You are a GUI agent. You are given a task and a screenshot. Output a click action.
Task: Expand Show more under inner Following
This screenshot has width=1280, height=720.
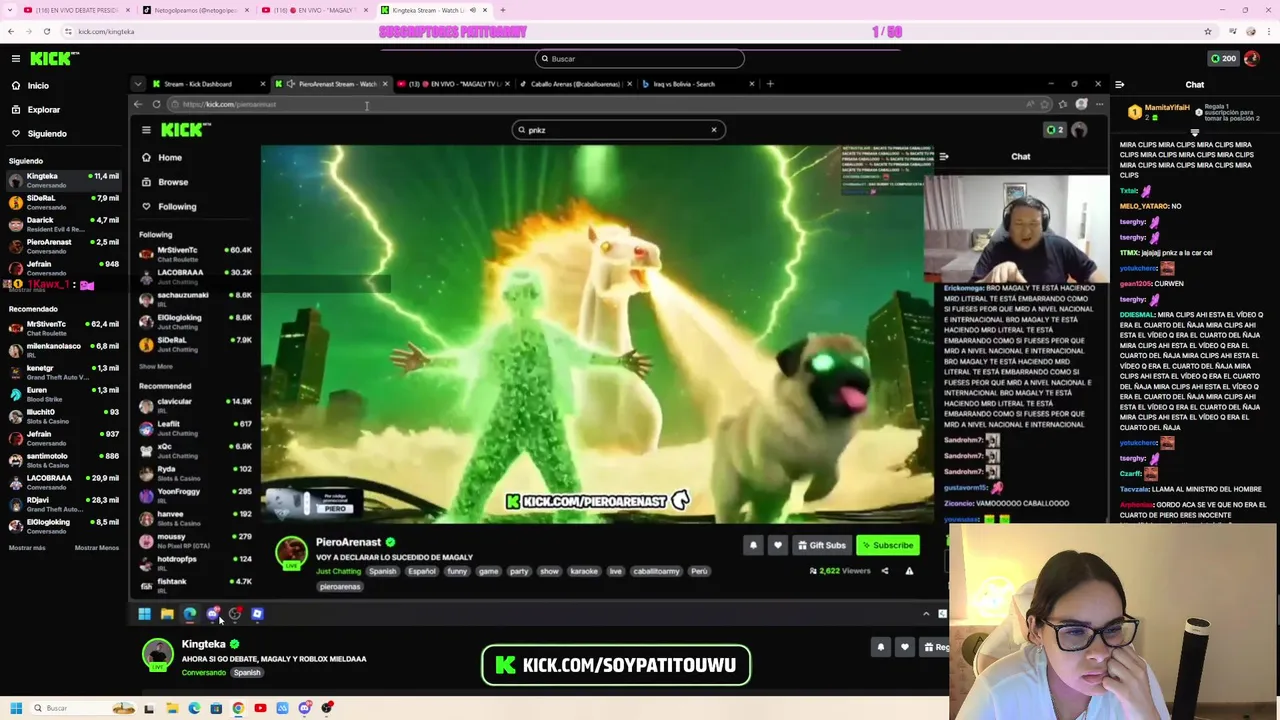point(156,367)
